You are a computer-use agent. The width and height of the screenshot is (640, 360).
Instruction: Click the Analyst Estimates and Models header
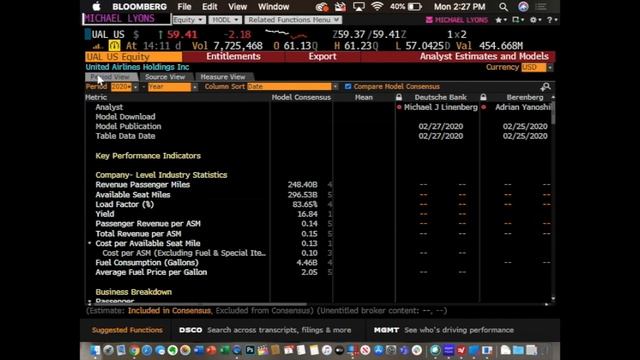coord(484,56)
